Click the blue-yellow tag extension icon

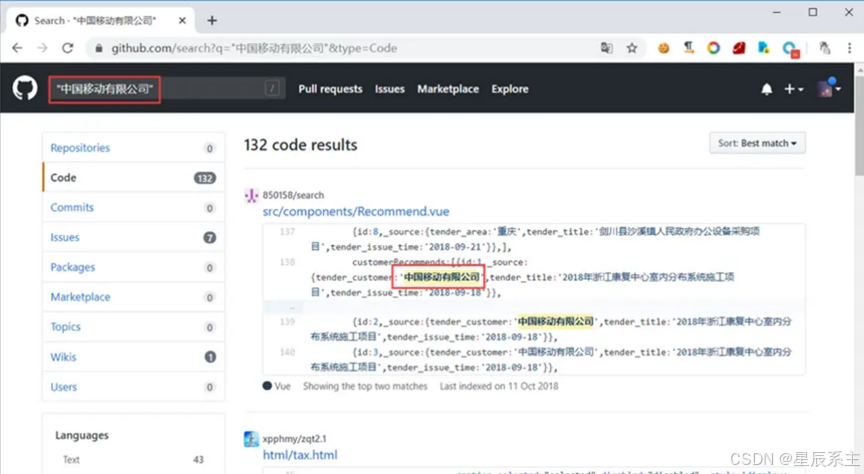[x=764, y=48]
